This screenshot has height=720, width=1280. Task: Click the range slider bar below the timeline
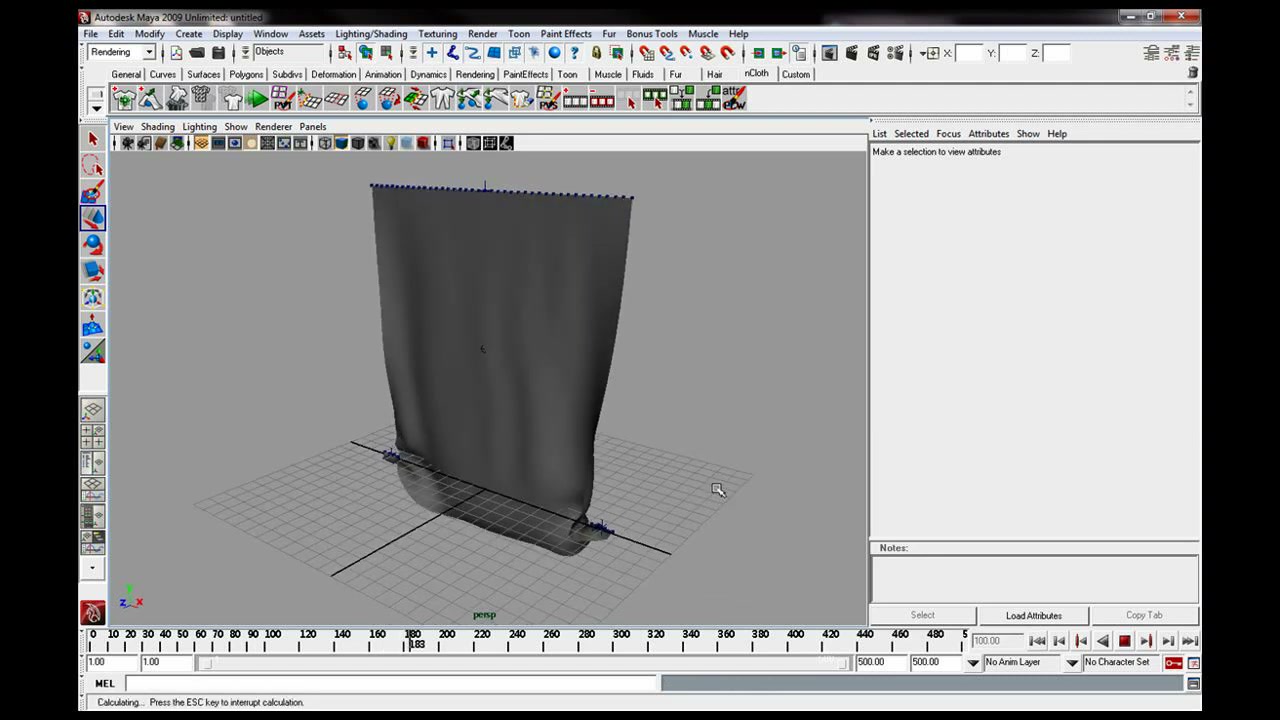(x=525, y=663)
